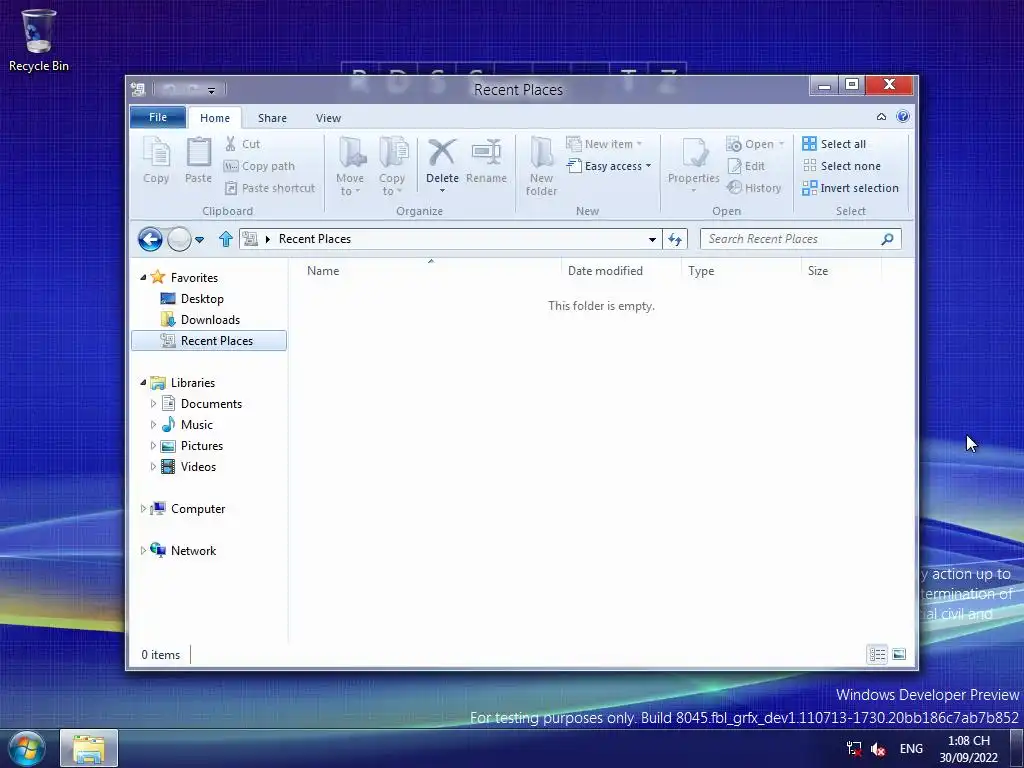Click the Recycle Bin desktop icon
The height and width of the screenshot is (768, 1024).
(39, 39)
